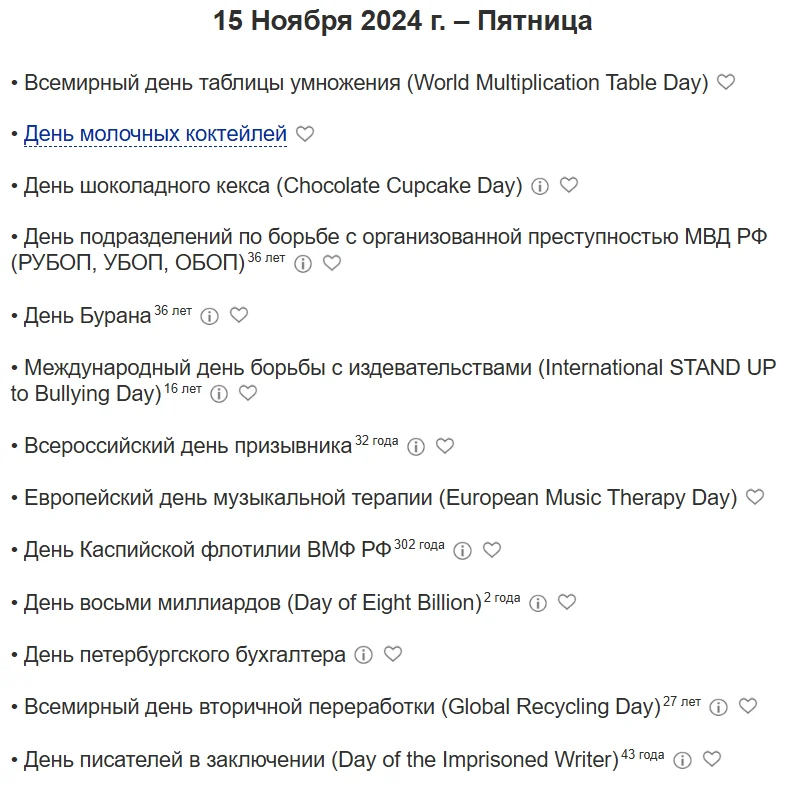The width and height of the screenshot is (785, 789).
Task: Like Всероссийский день призывника with heart
Action: 445,446
